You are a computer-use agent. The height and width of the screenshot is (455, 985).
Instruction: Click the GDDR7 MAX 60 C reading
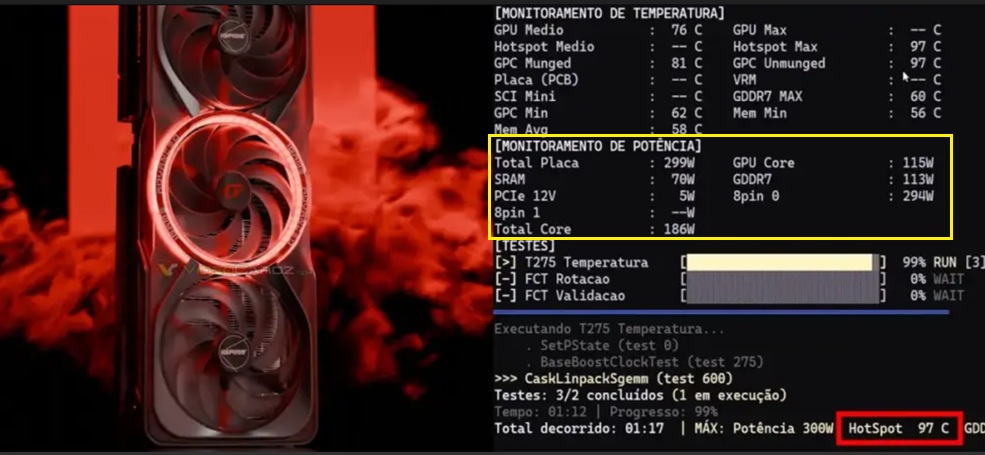pyautogui.click(x=837, y=97)
